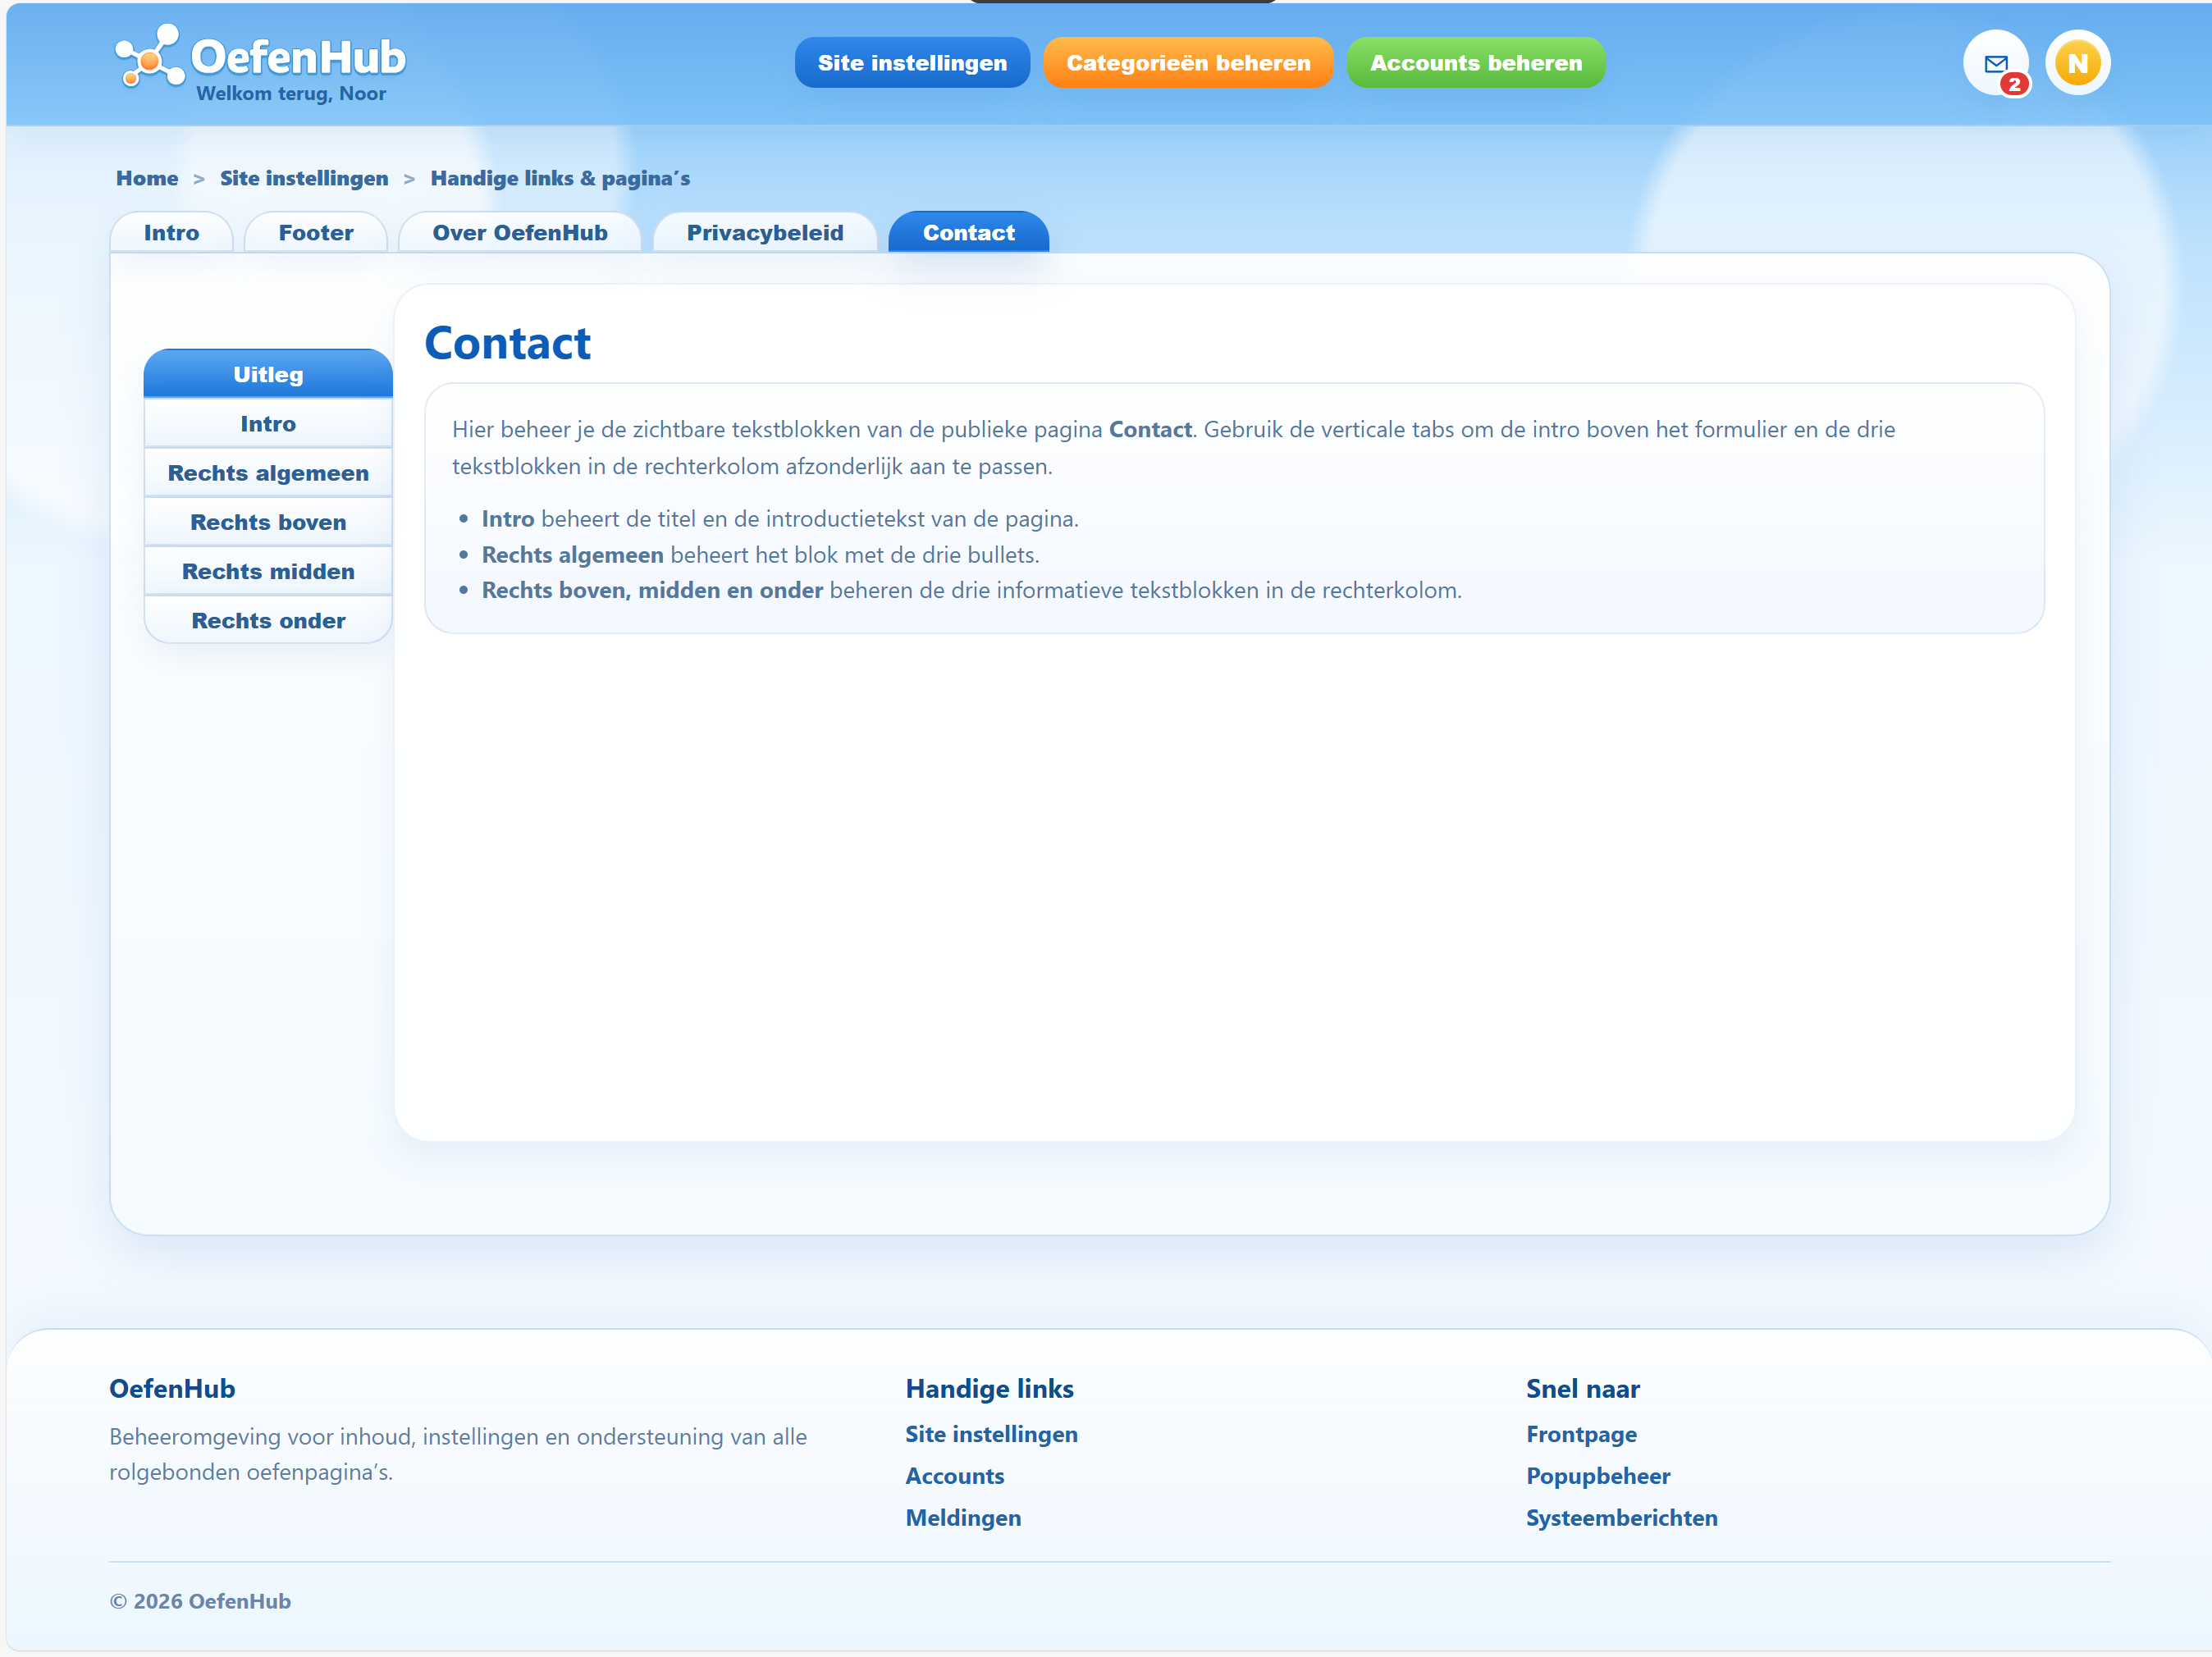This screenshot has width=2212, height=1657.
Task: Open the user avatar N menu
Action: point(2077,63)
